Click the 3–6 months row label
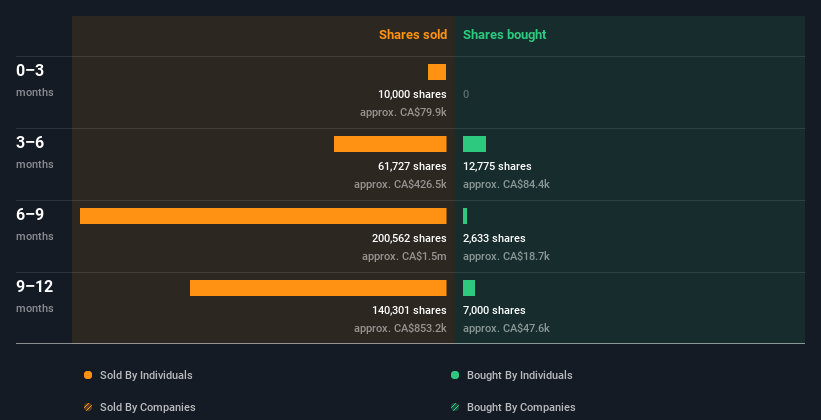821x420 pixels. point(35,152)
